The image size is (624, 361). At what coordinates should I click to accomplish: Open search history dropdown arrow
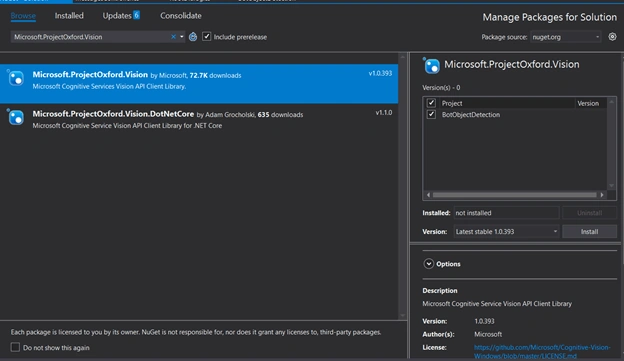click(x=182, y=37)
